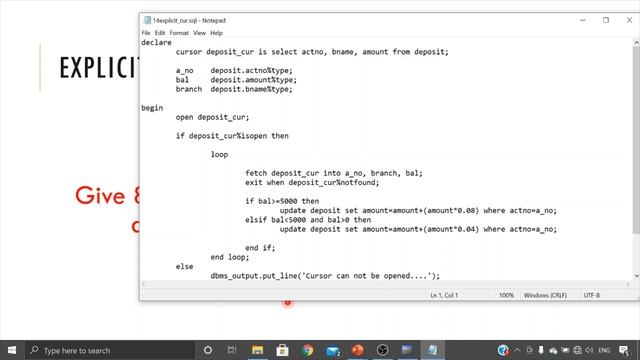Viewport: 640px width, 360px height.
Task: Click the horizontal scrollbar left arrow
Action: click(143, 284)
